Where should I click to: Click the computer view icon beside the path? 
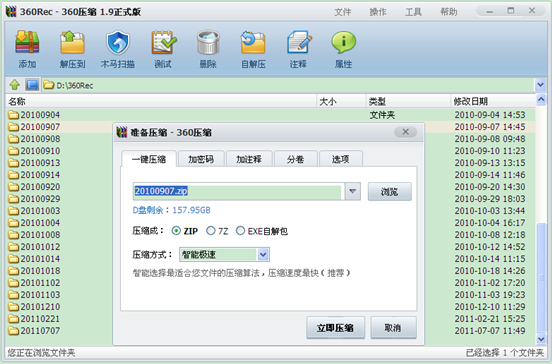point(32,85)
